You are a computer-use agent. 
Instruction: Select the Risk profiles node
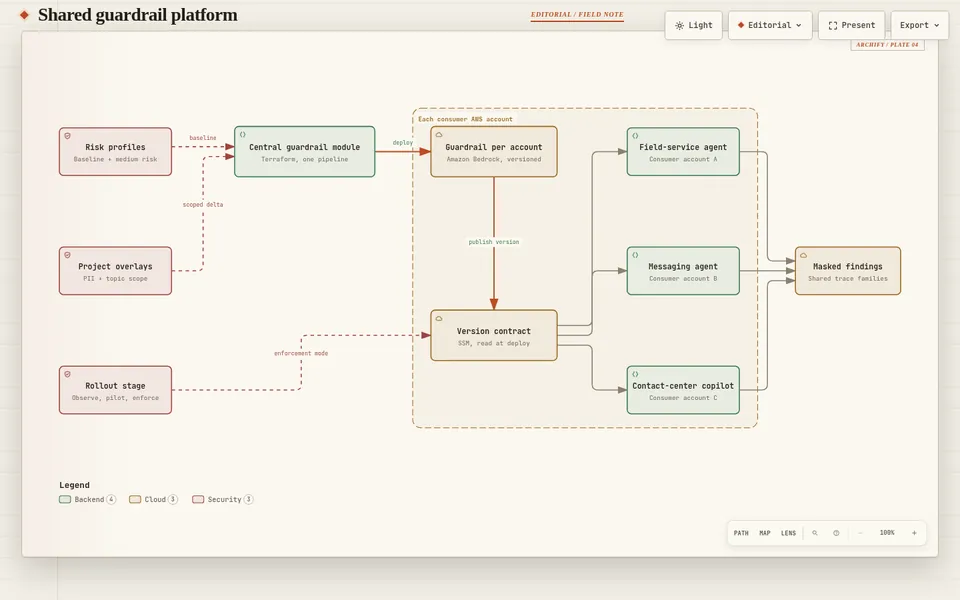[115, 152]
